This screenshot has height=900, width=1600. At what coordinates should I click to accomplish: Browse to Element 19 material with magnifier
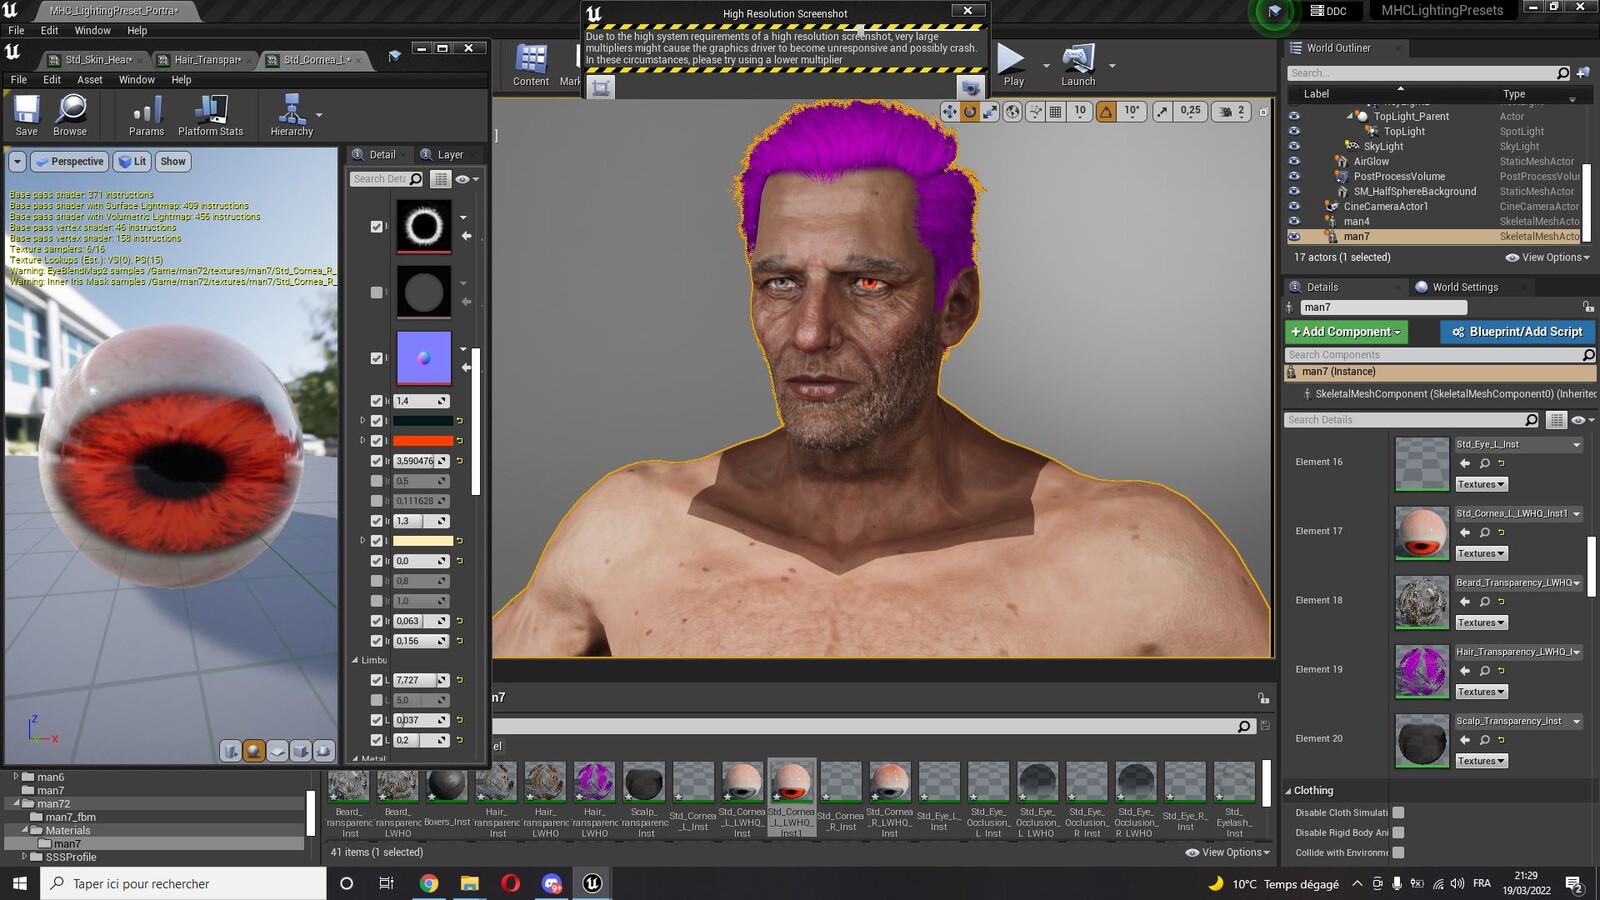[x=1485, y=670]
